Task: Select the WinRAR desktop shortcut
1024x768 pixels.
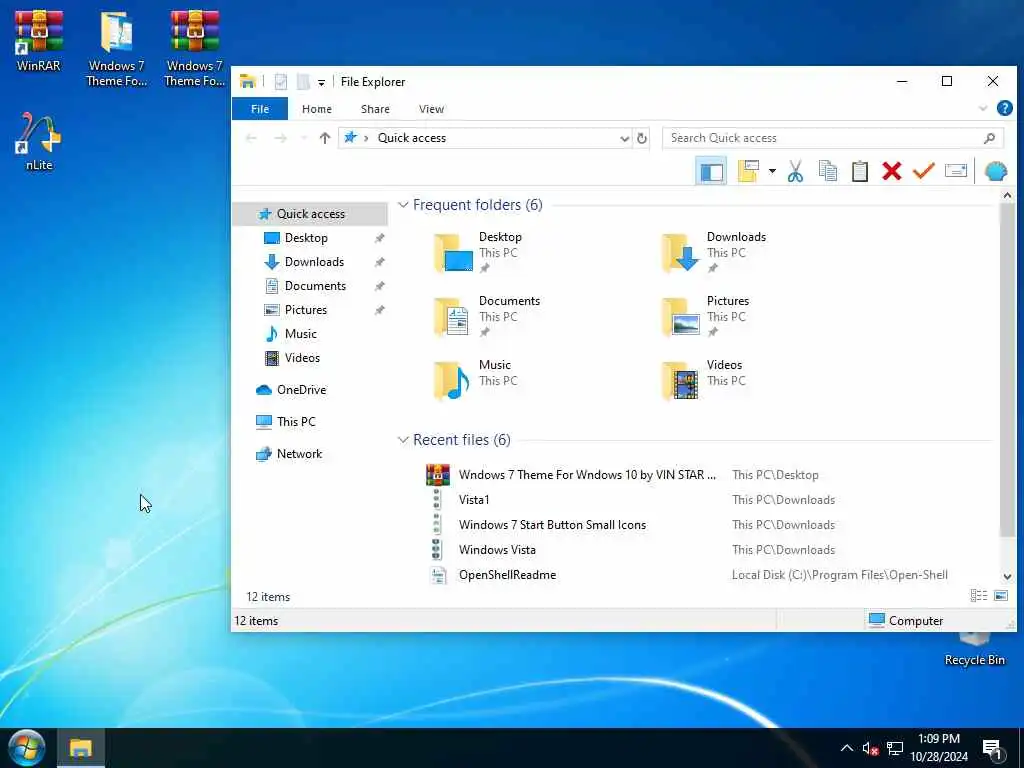Action: (x=39, y=40)
